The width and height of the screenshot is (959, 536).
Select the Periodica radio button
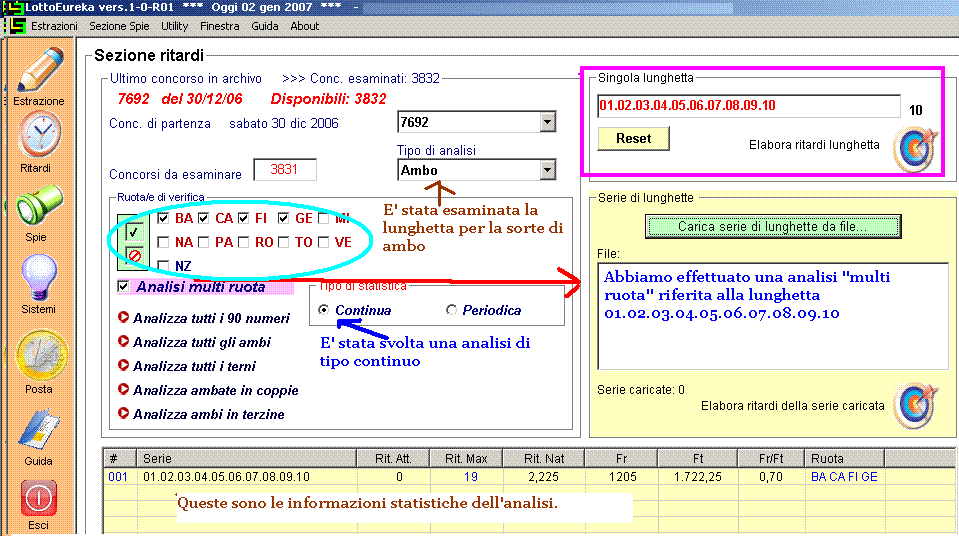451,310
